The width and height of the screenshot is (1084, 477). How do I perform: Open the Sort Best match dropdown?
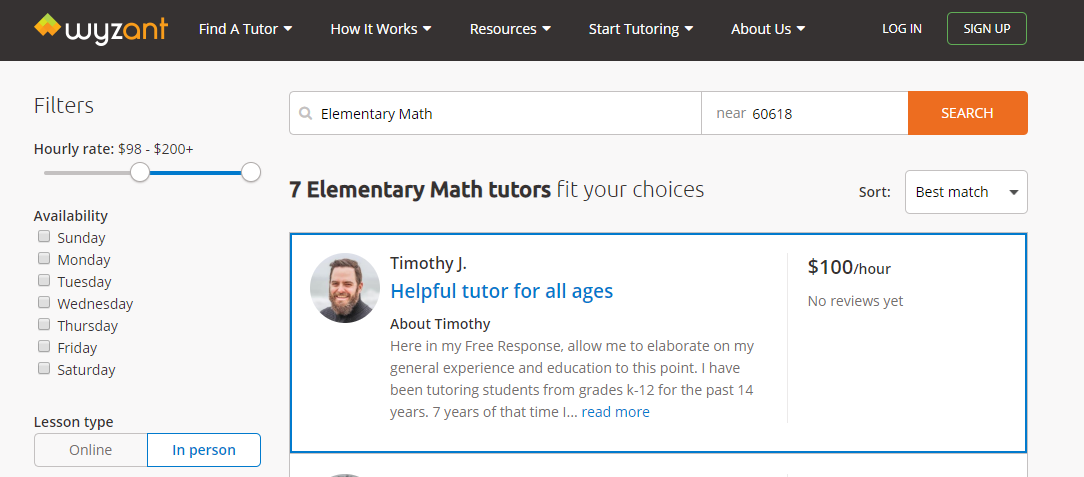(x=966, y=192)
